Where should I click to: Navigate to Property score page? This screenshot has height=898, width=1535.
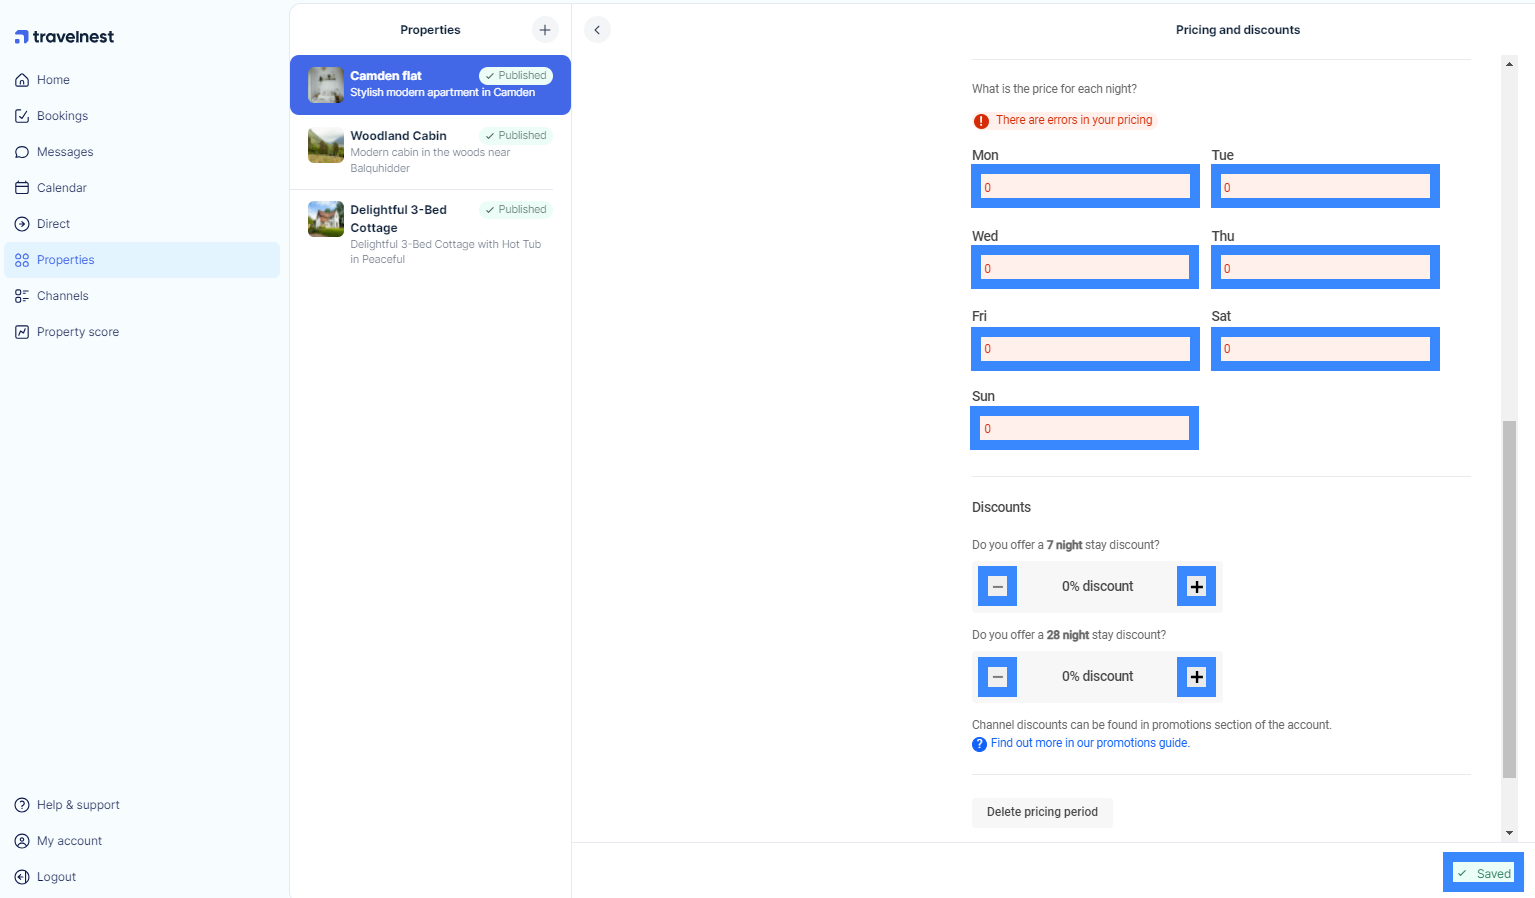pyautogui.click(x=77, y=332)
